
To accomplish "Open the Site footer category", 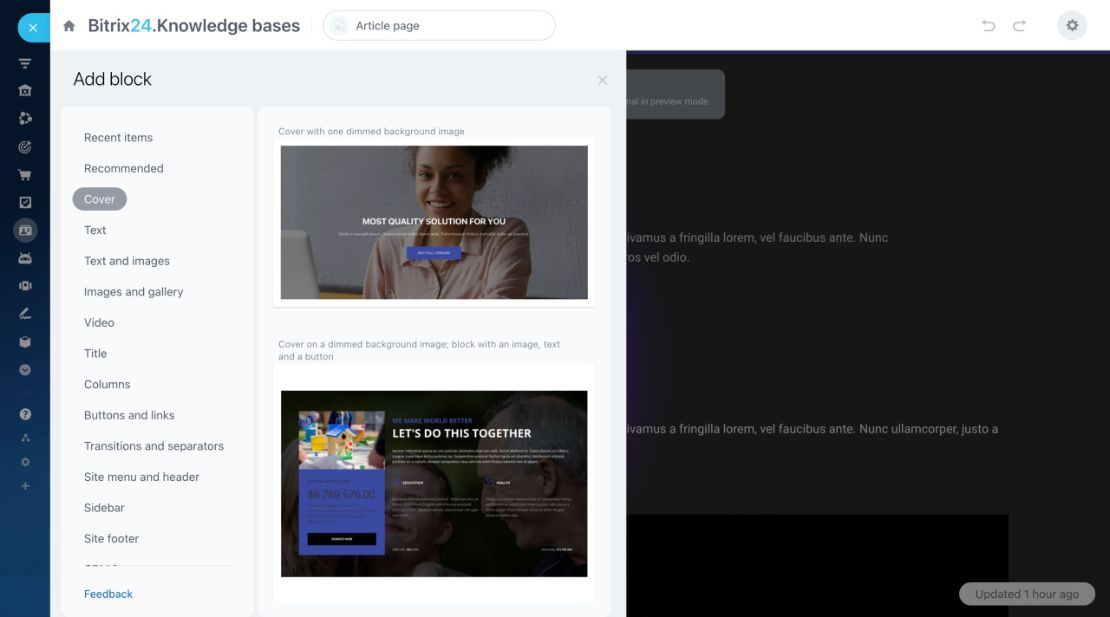I will [111, 538].
